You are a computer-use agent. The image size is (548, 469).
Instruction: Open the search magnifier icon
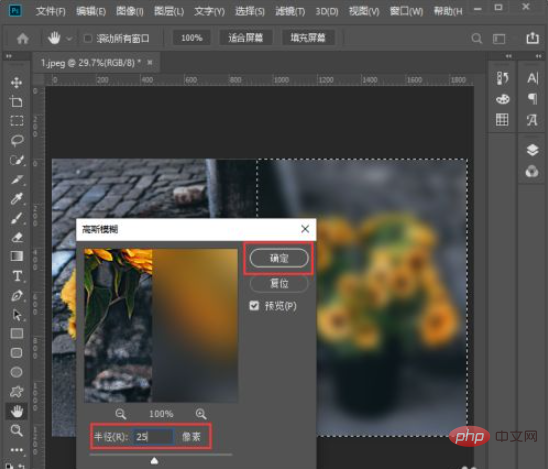tap(477, 38)
